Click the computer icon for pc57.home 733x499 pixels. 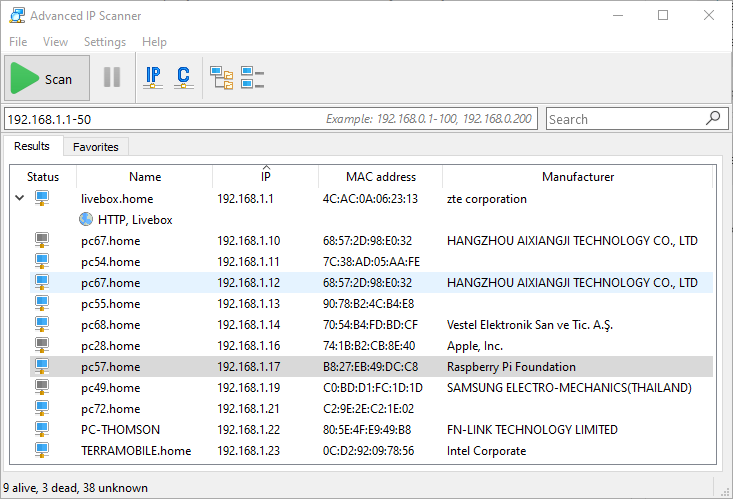coord(42,366)
